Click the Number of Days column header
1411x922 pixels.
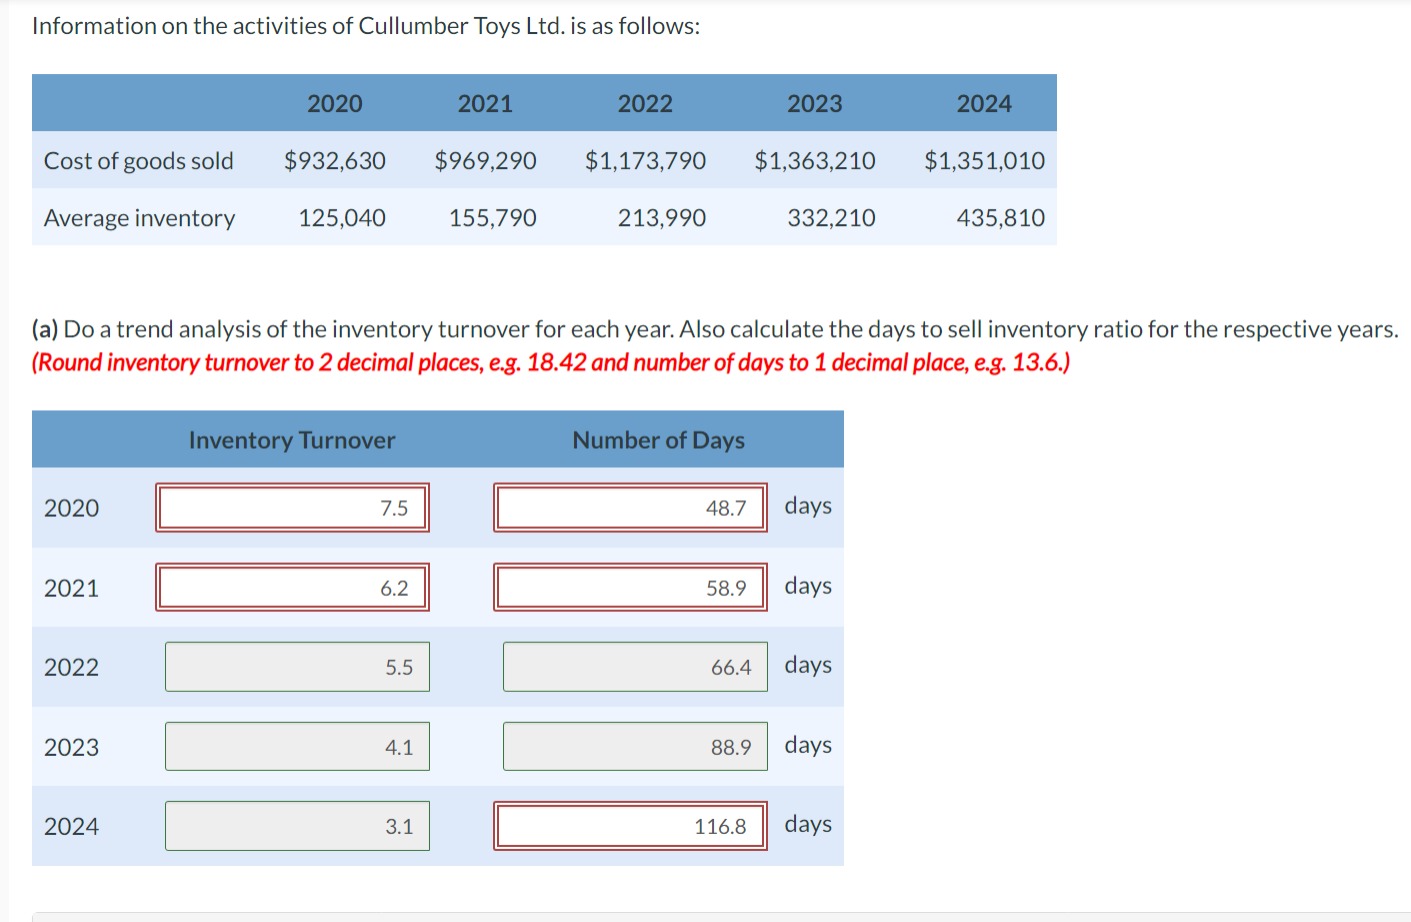click(659, 440)
